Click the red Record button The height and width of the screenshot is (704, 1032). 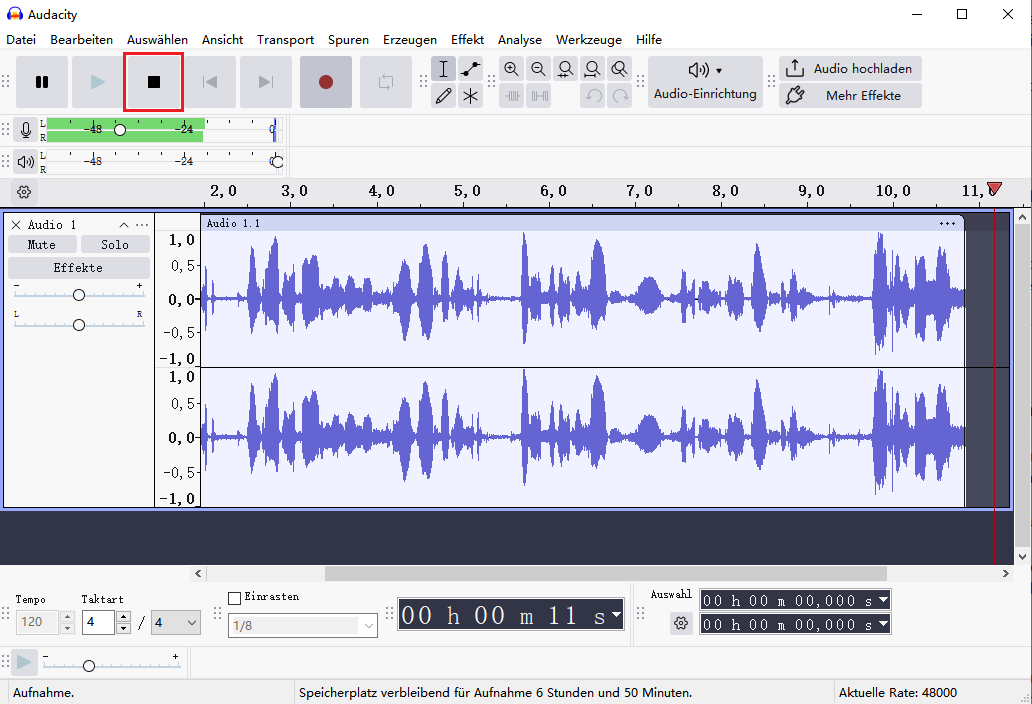325,82
